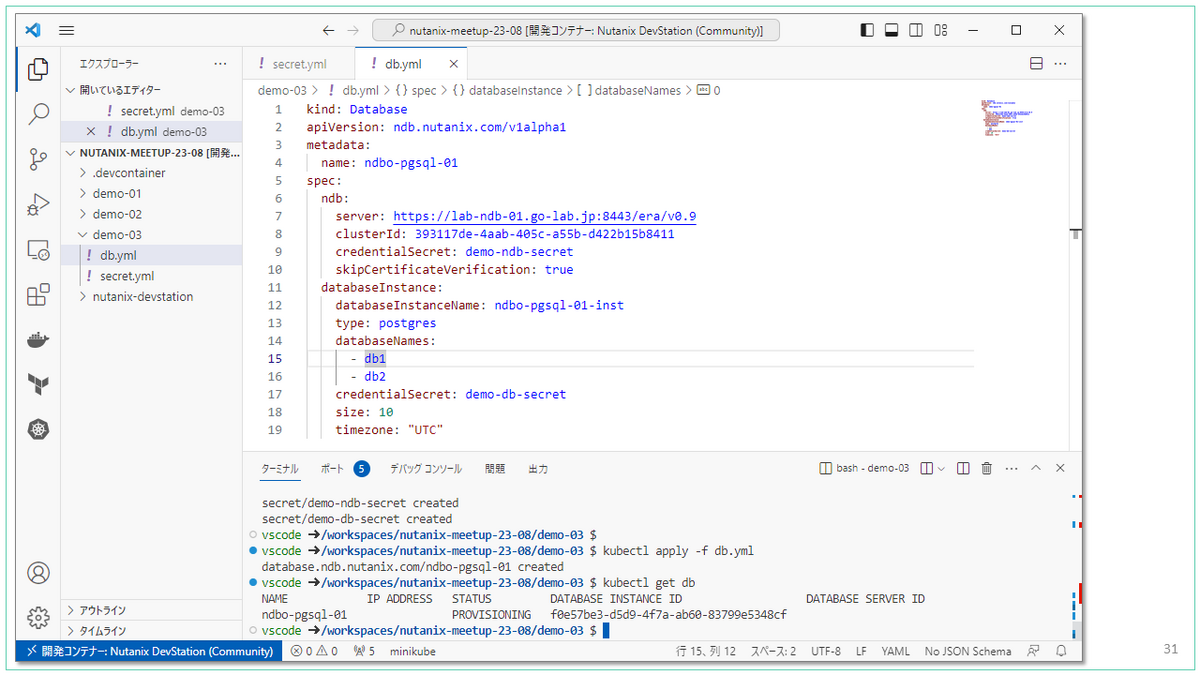This screenshot has width=1200, height=675.
Task: Open the Remote Explorer view
Action: 38,250
